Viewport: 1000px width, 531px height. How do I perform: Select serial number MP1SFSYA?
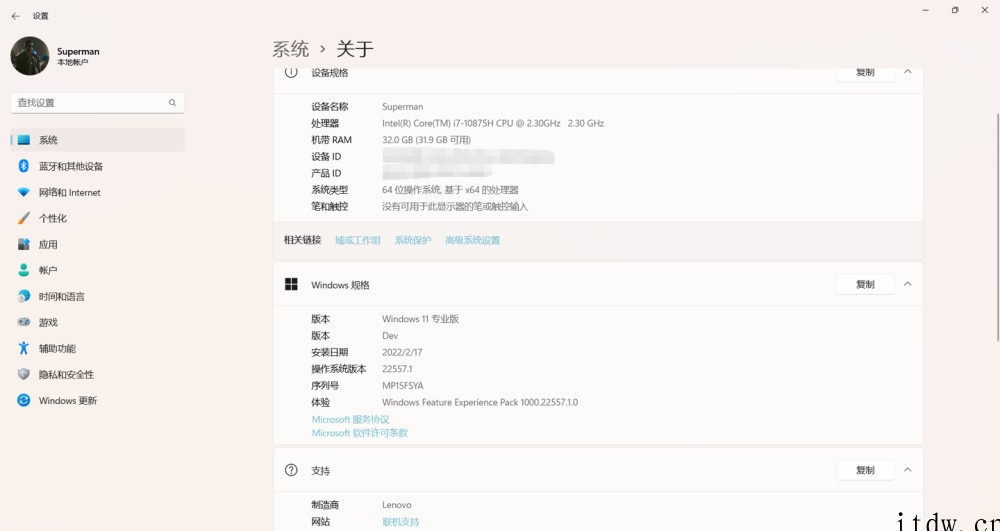(x=402, y=386)
